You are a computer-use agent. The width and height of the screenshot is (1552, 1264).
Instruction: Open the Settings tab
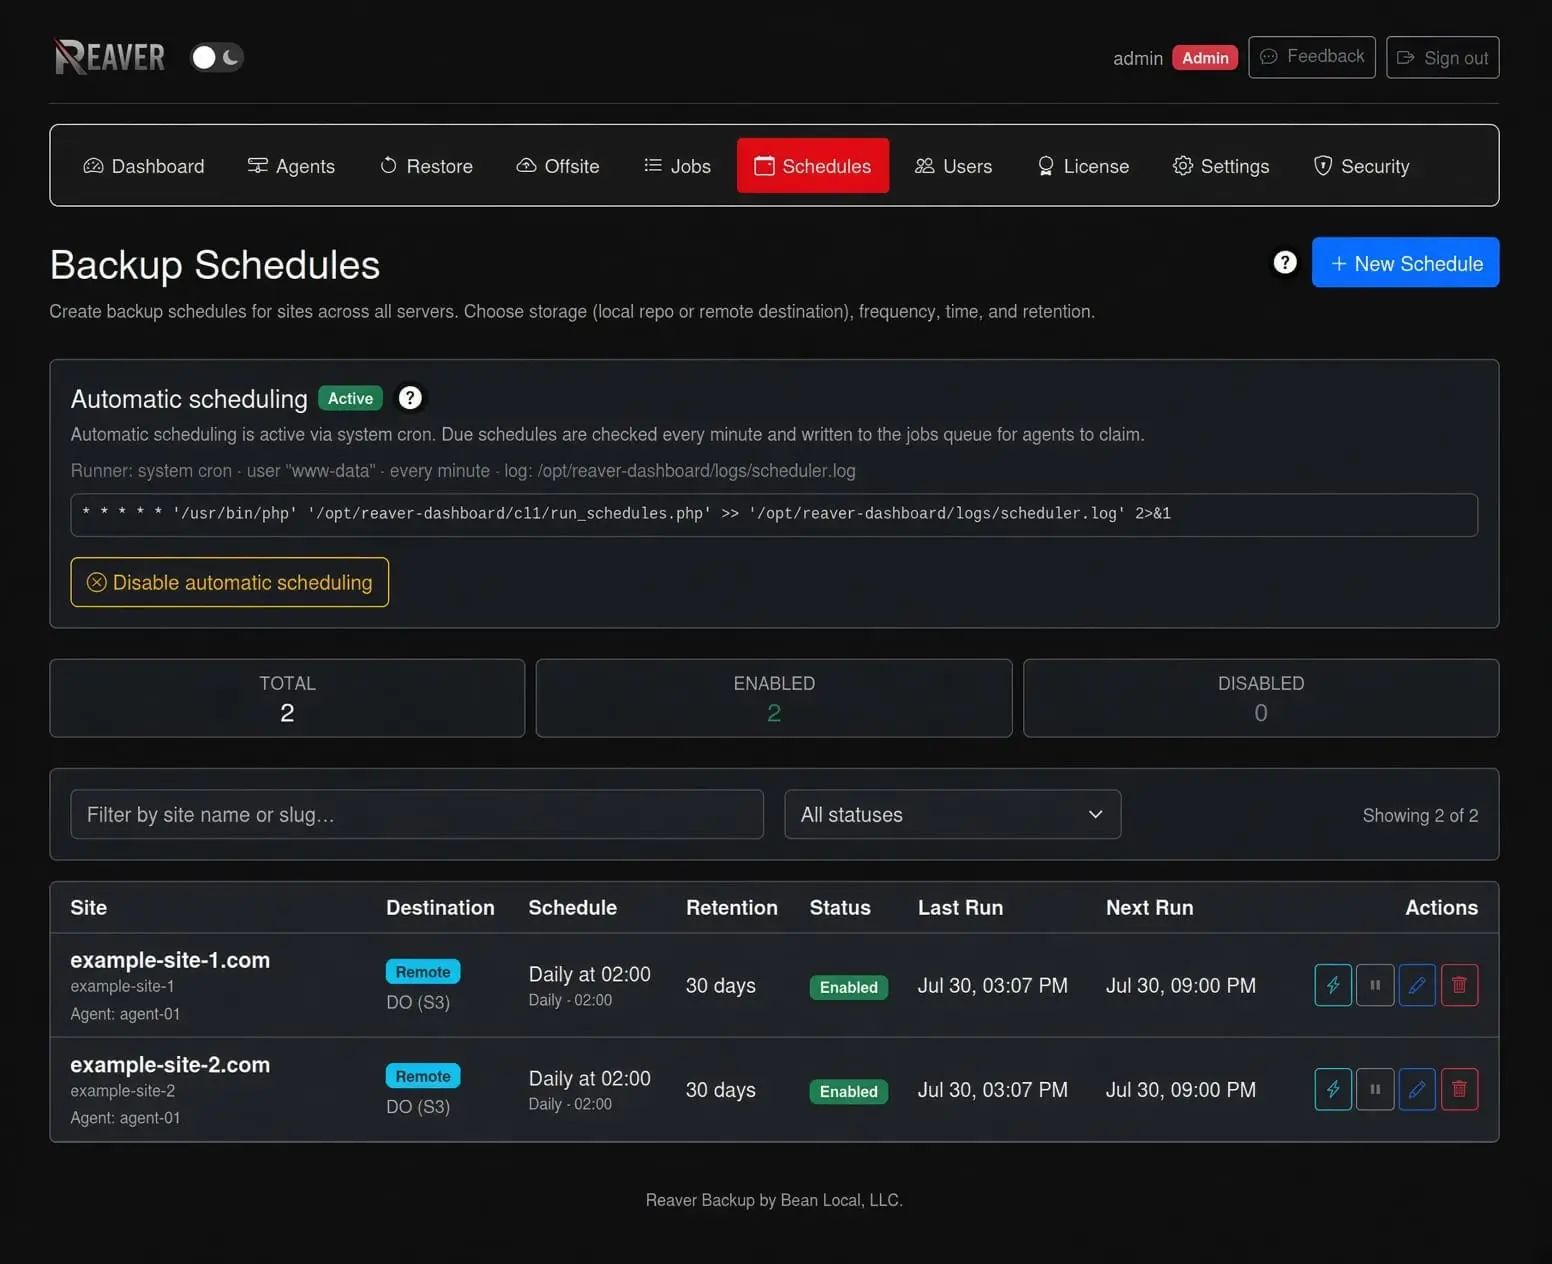1221,166
